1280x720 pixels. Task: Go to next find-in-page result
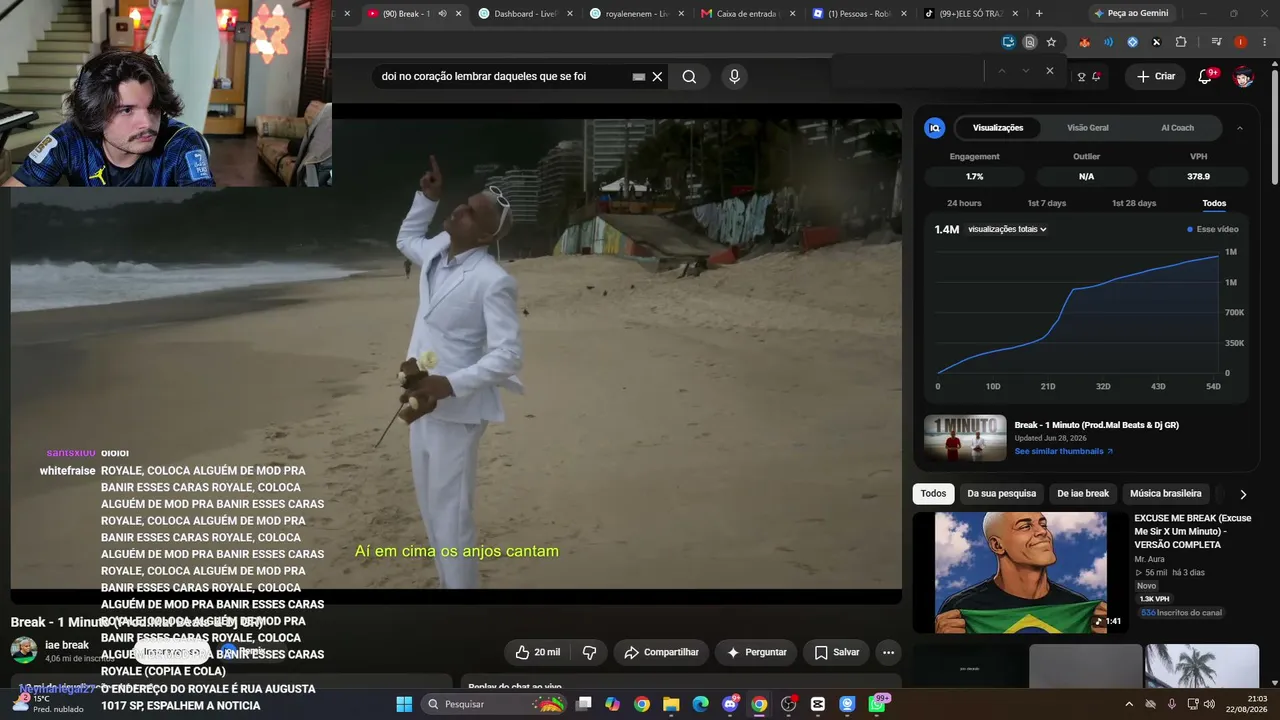pos(1025,71)
